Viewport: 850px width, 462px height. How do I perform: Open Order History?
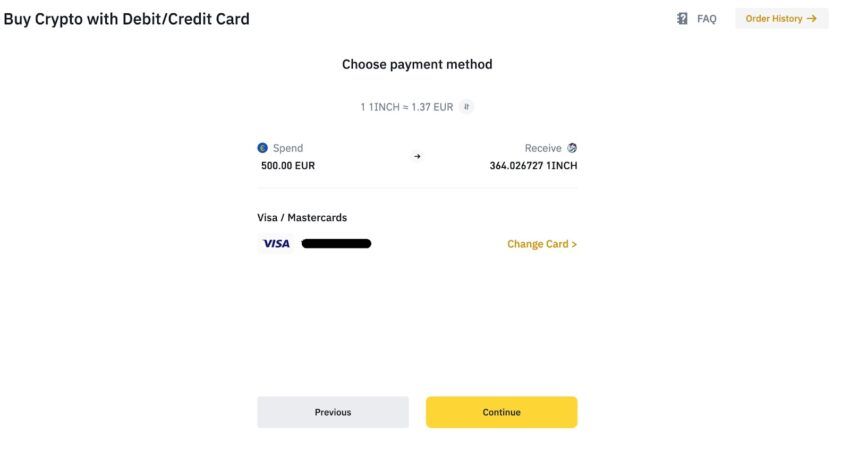[x=782, y=18]
